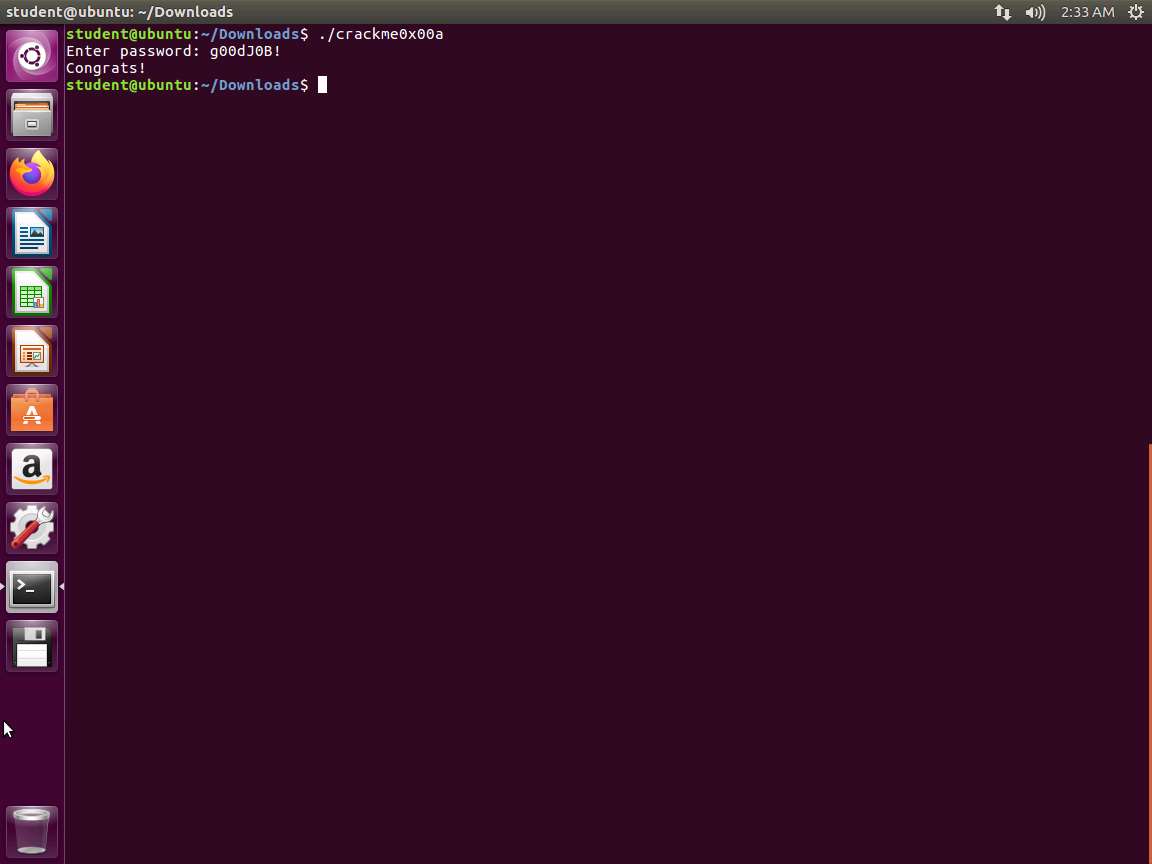Open the Ubuntu Dash search launcher
Viewport: 1152px width, 864px height.
coord(32,56)
